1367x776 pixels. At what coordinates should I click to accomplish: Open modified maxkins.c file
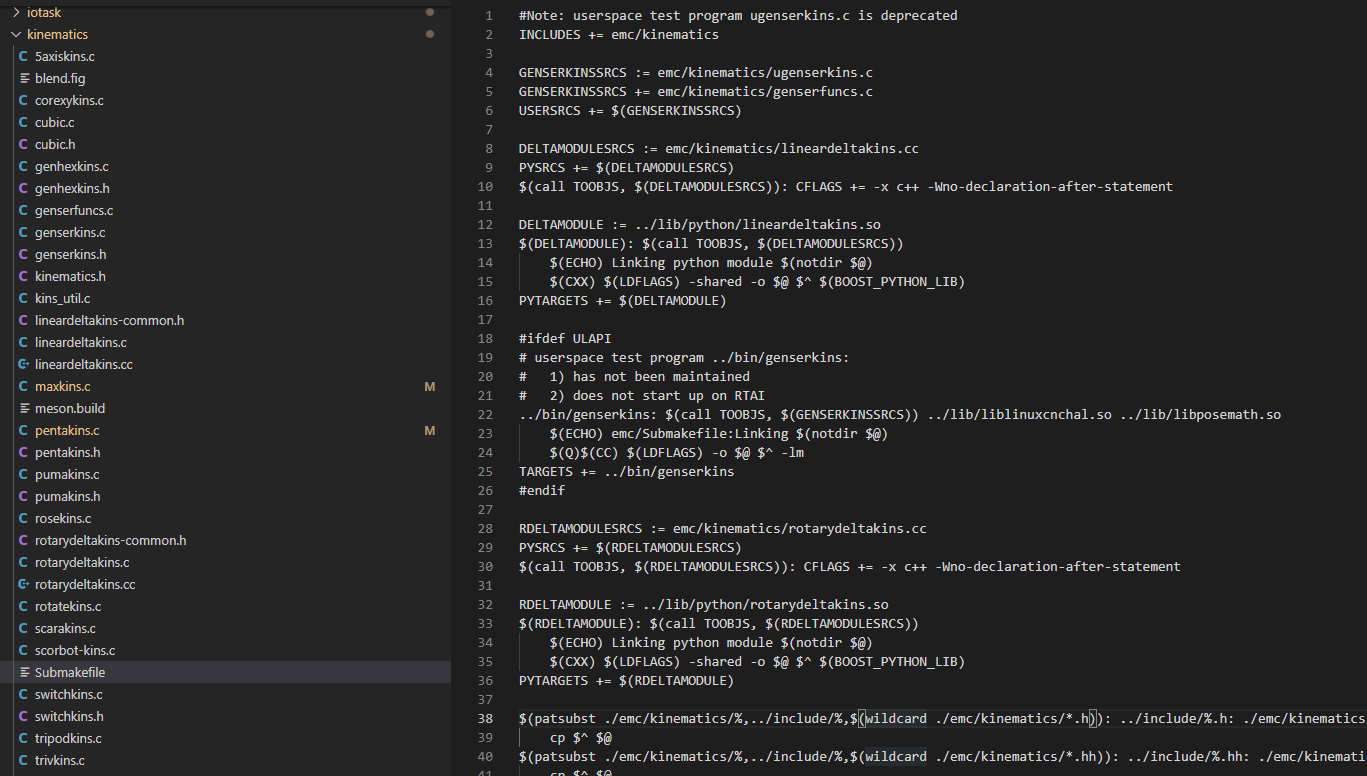pos(62,386)
